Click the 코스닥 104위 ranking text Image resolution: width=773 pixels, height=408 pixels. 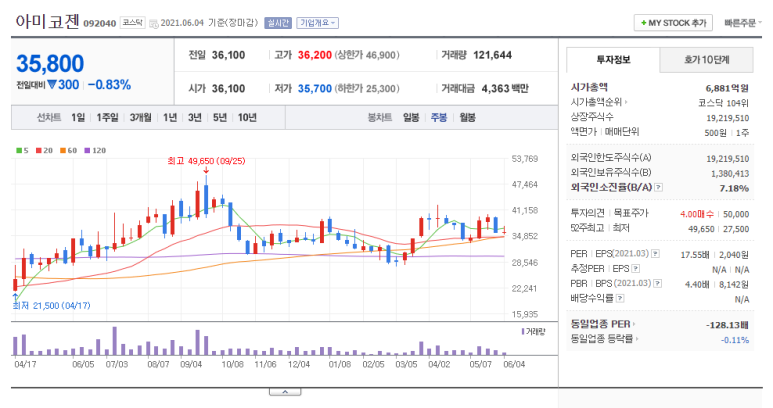723,103
